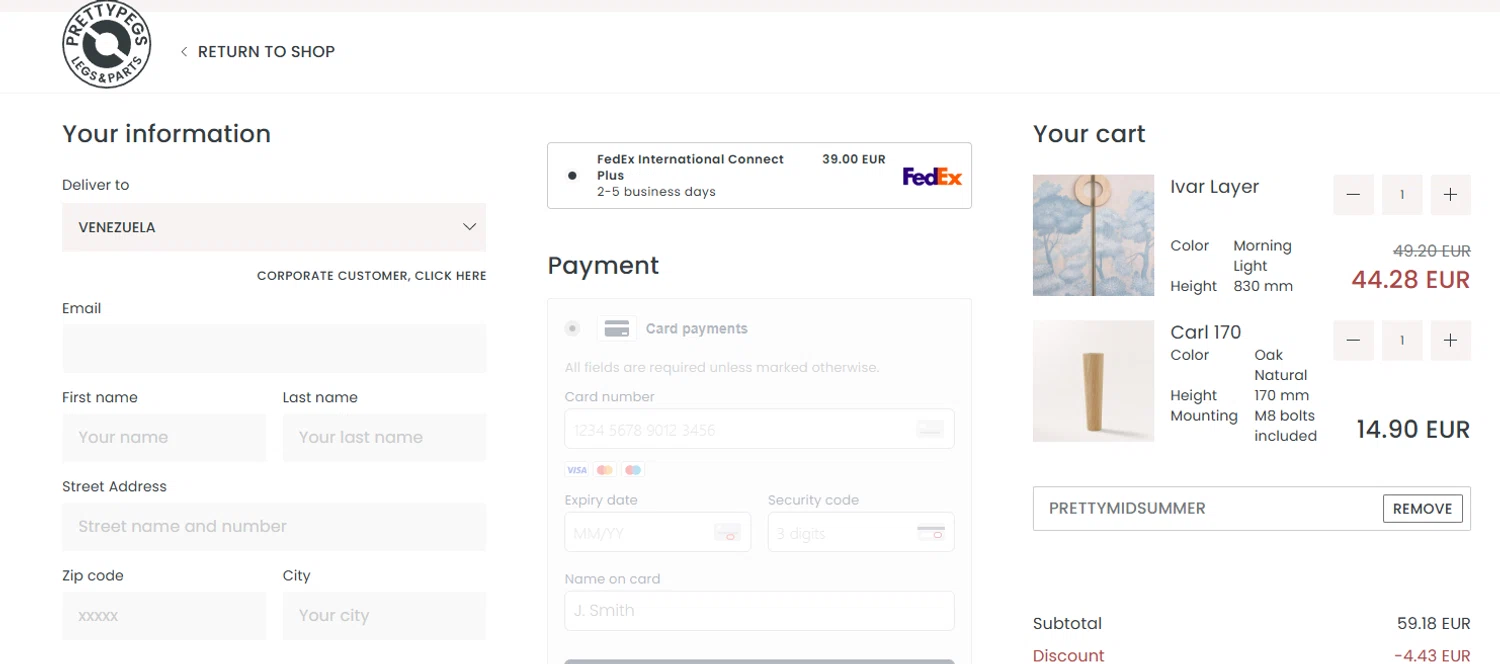Click the Prettypegs logo
The height and width of the screenshot is (664, 1500).
(x=106, y=44)
